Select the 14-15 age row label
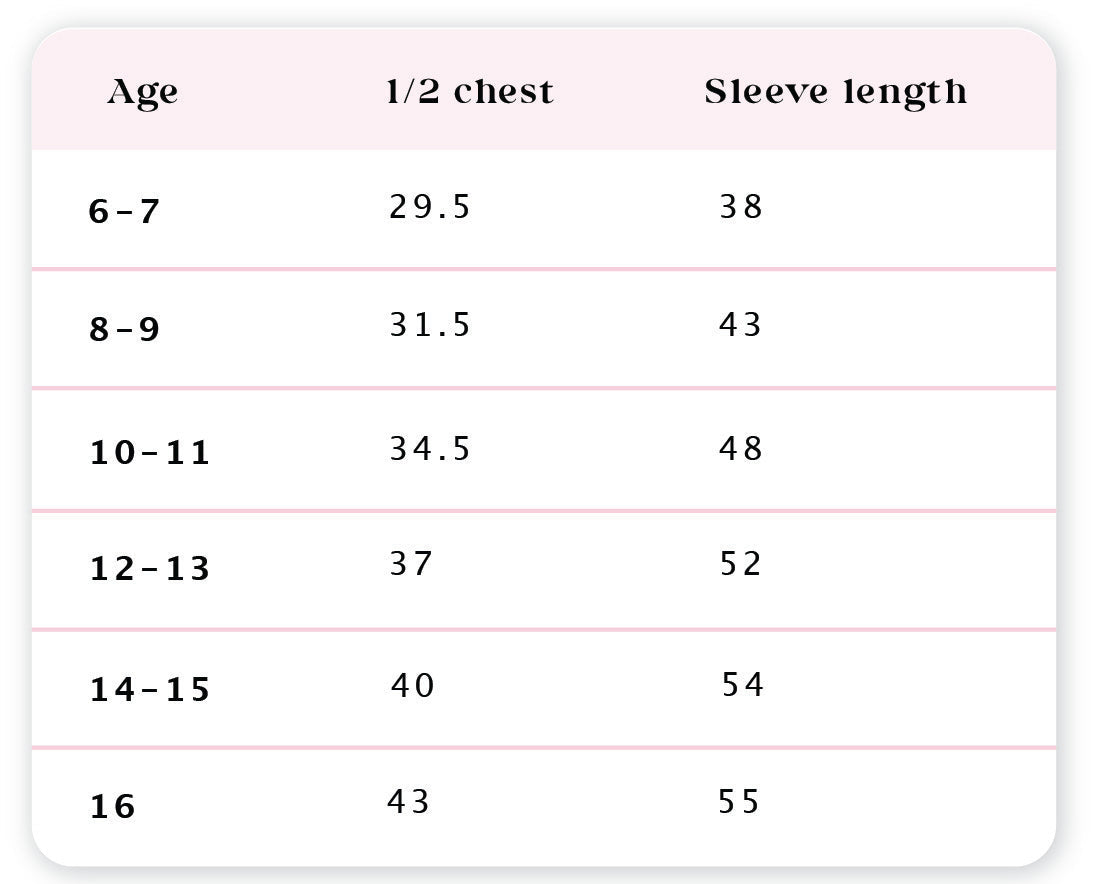The height and width of the screenshot is (884, 1097). (x=150, y=690)
